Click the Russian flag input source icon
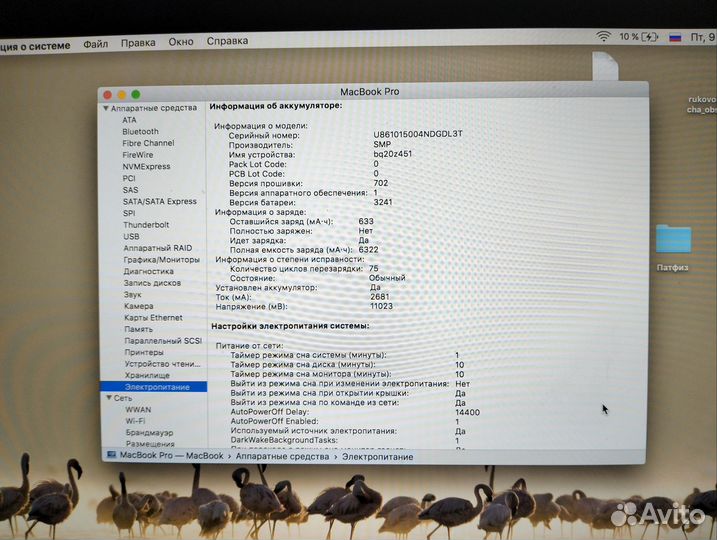Screen dimensions: 717x540 coord(675,37)
